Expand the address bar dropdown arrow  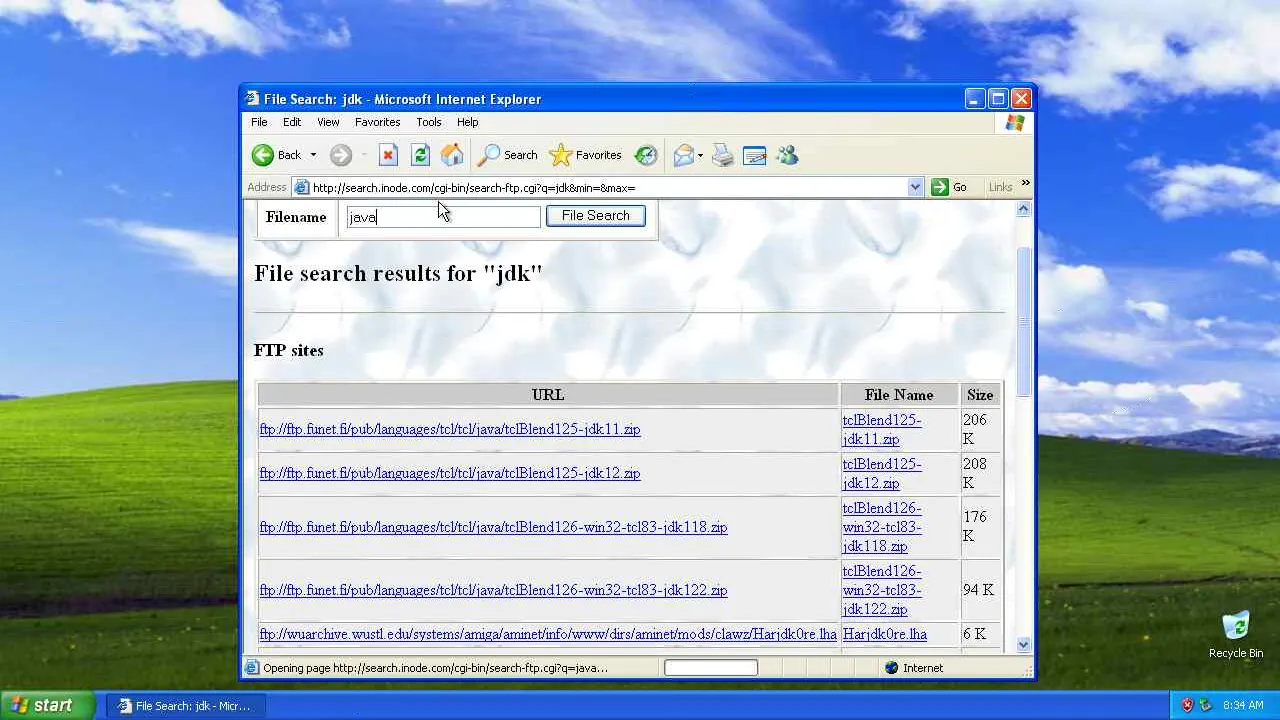tap(915, 187)
